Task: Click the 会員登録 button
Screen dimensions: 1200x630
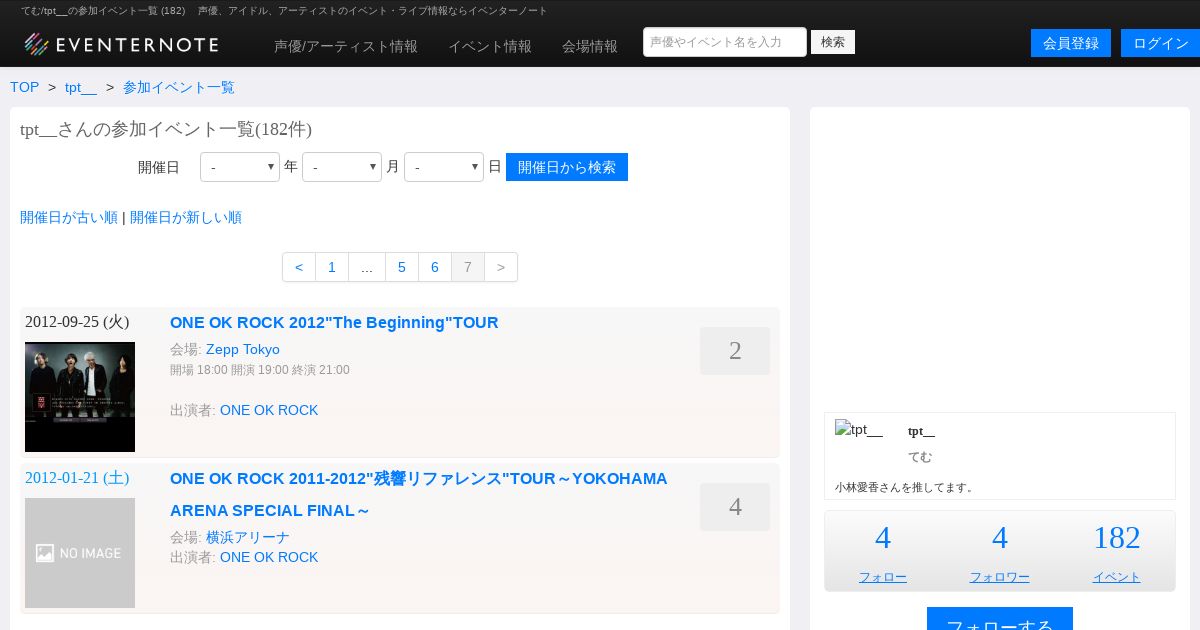Action: click(1071, 43)
